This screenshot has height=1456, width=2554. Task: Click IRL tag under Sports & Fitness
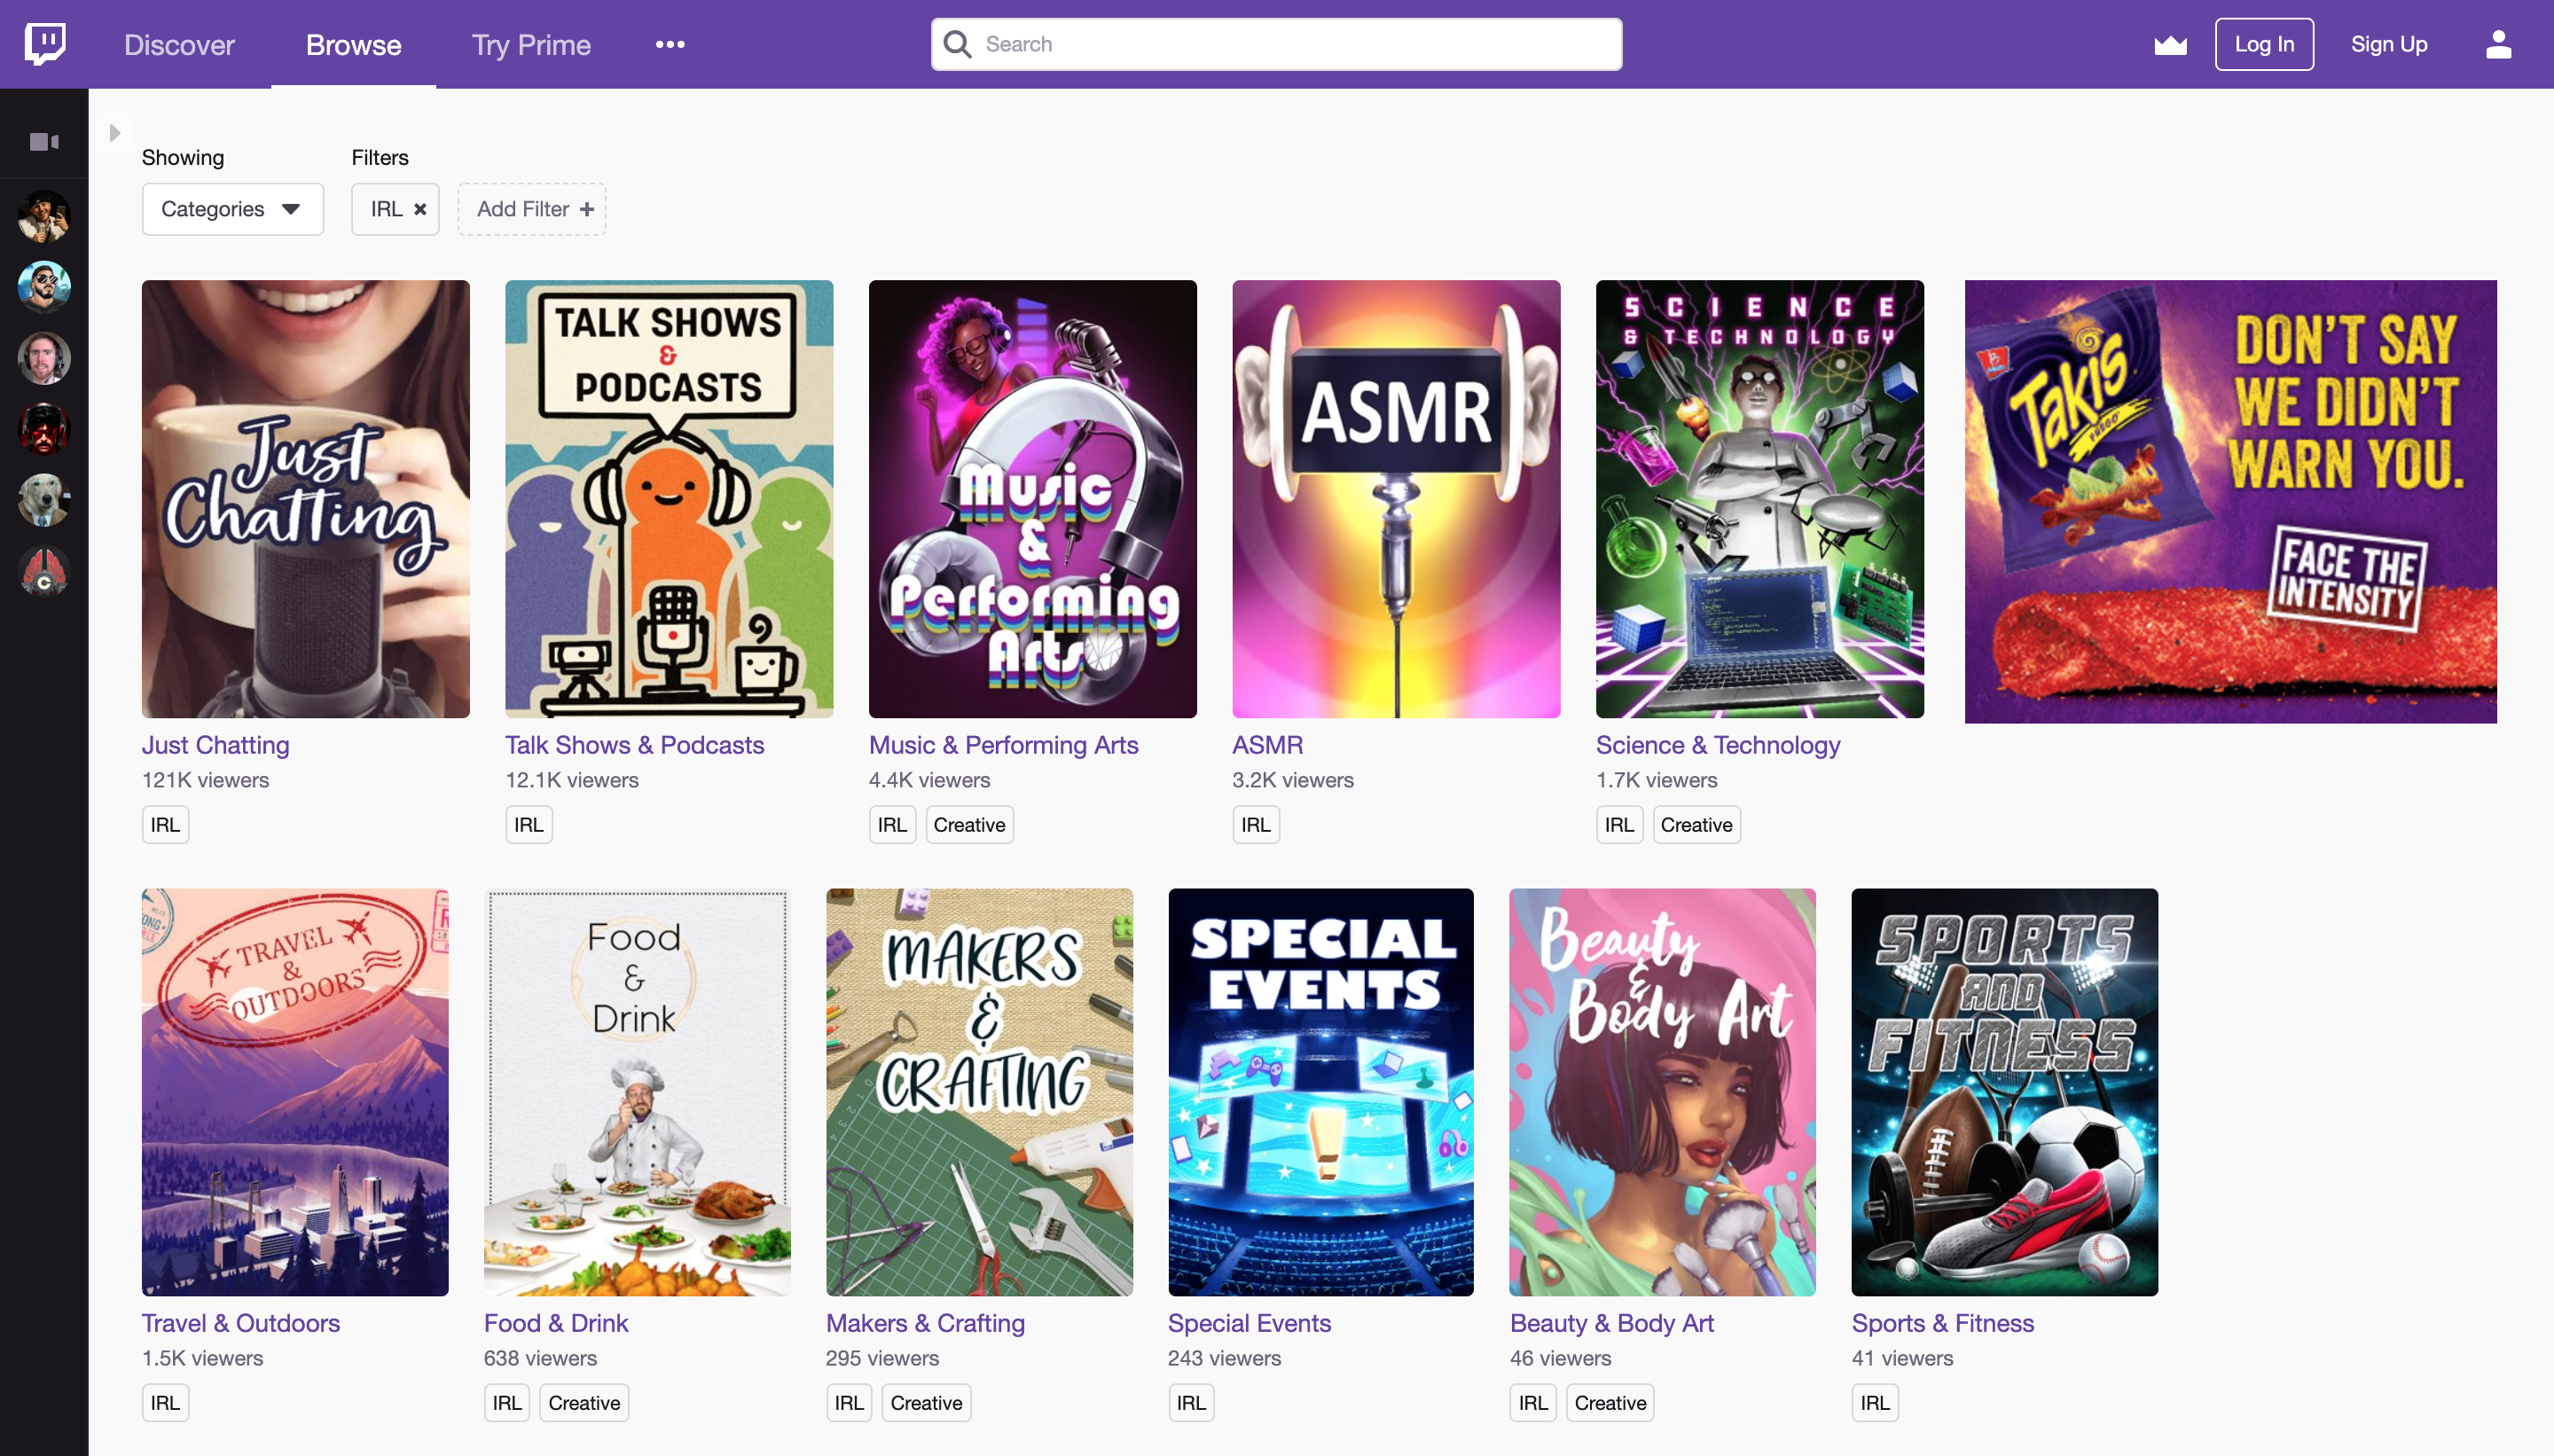[x=1875, y=1403]
